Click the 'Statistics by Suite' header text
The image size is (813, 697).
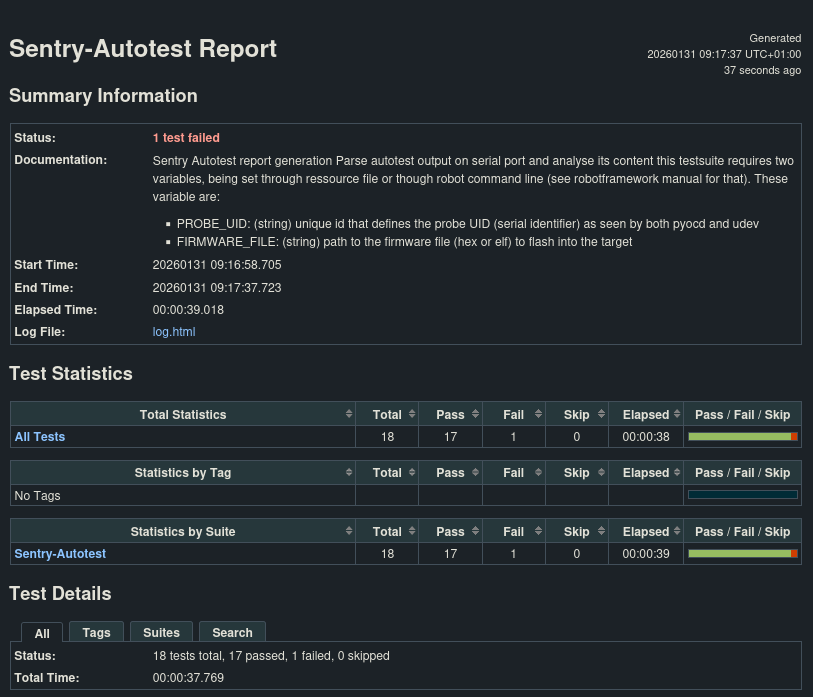[183, 532]
